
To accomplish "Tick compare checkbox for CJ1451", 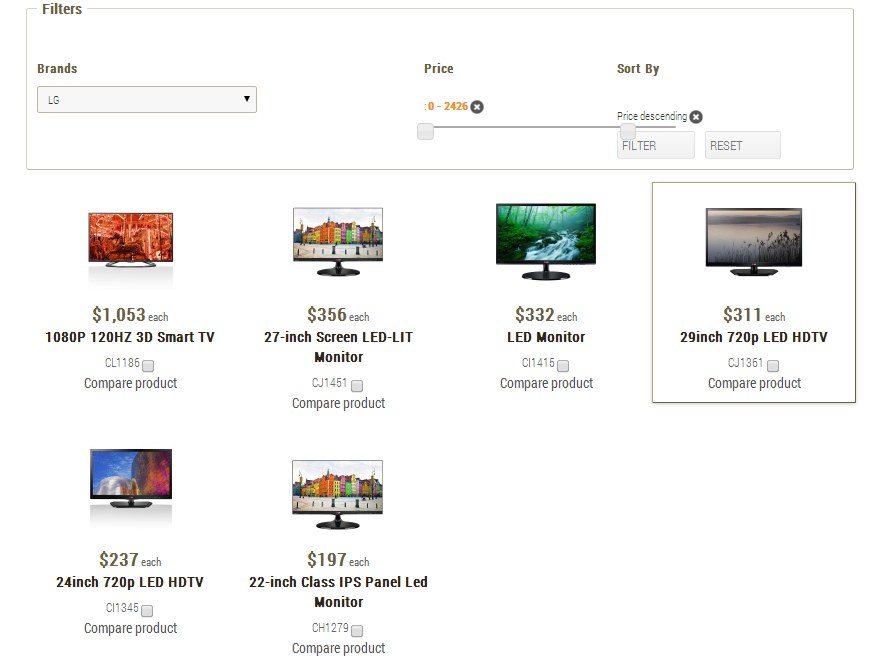I will tap(357, 386).
